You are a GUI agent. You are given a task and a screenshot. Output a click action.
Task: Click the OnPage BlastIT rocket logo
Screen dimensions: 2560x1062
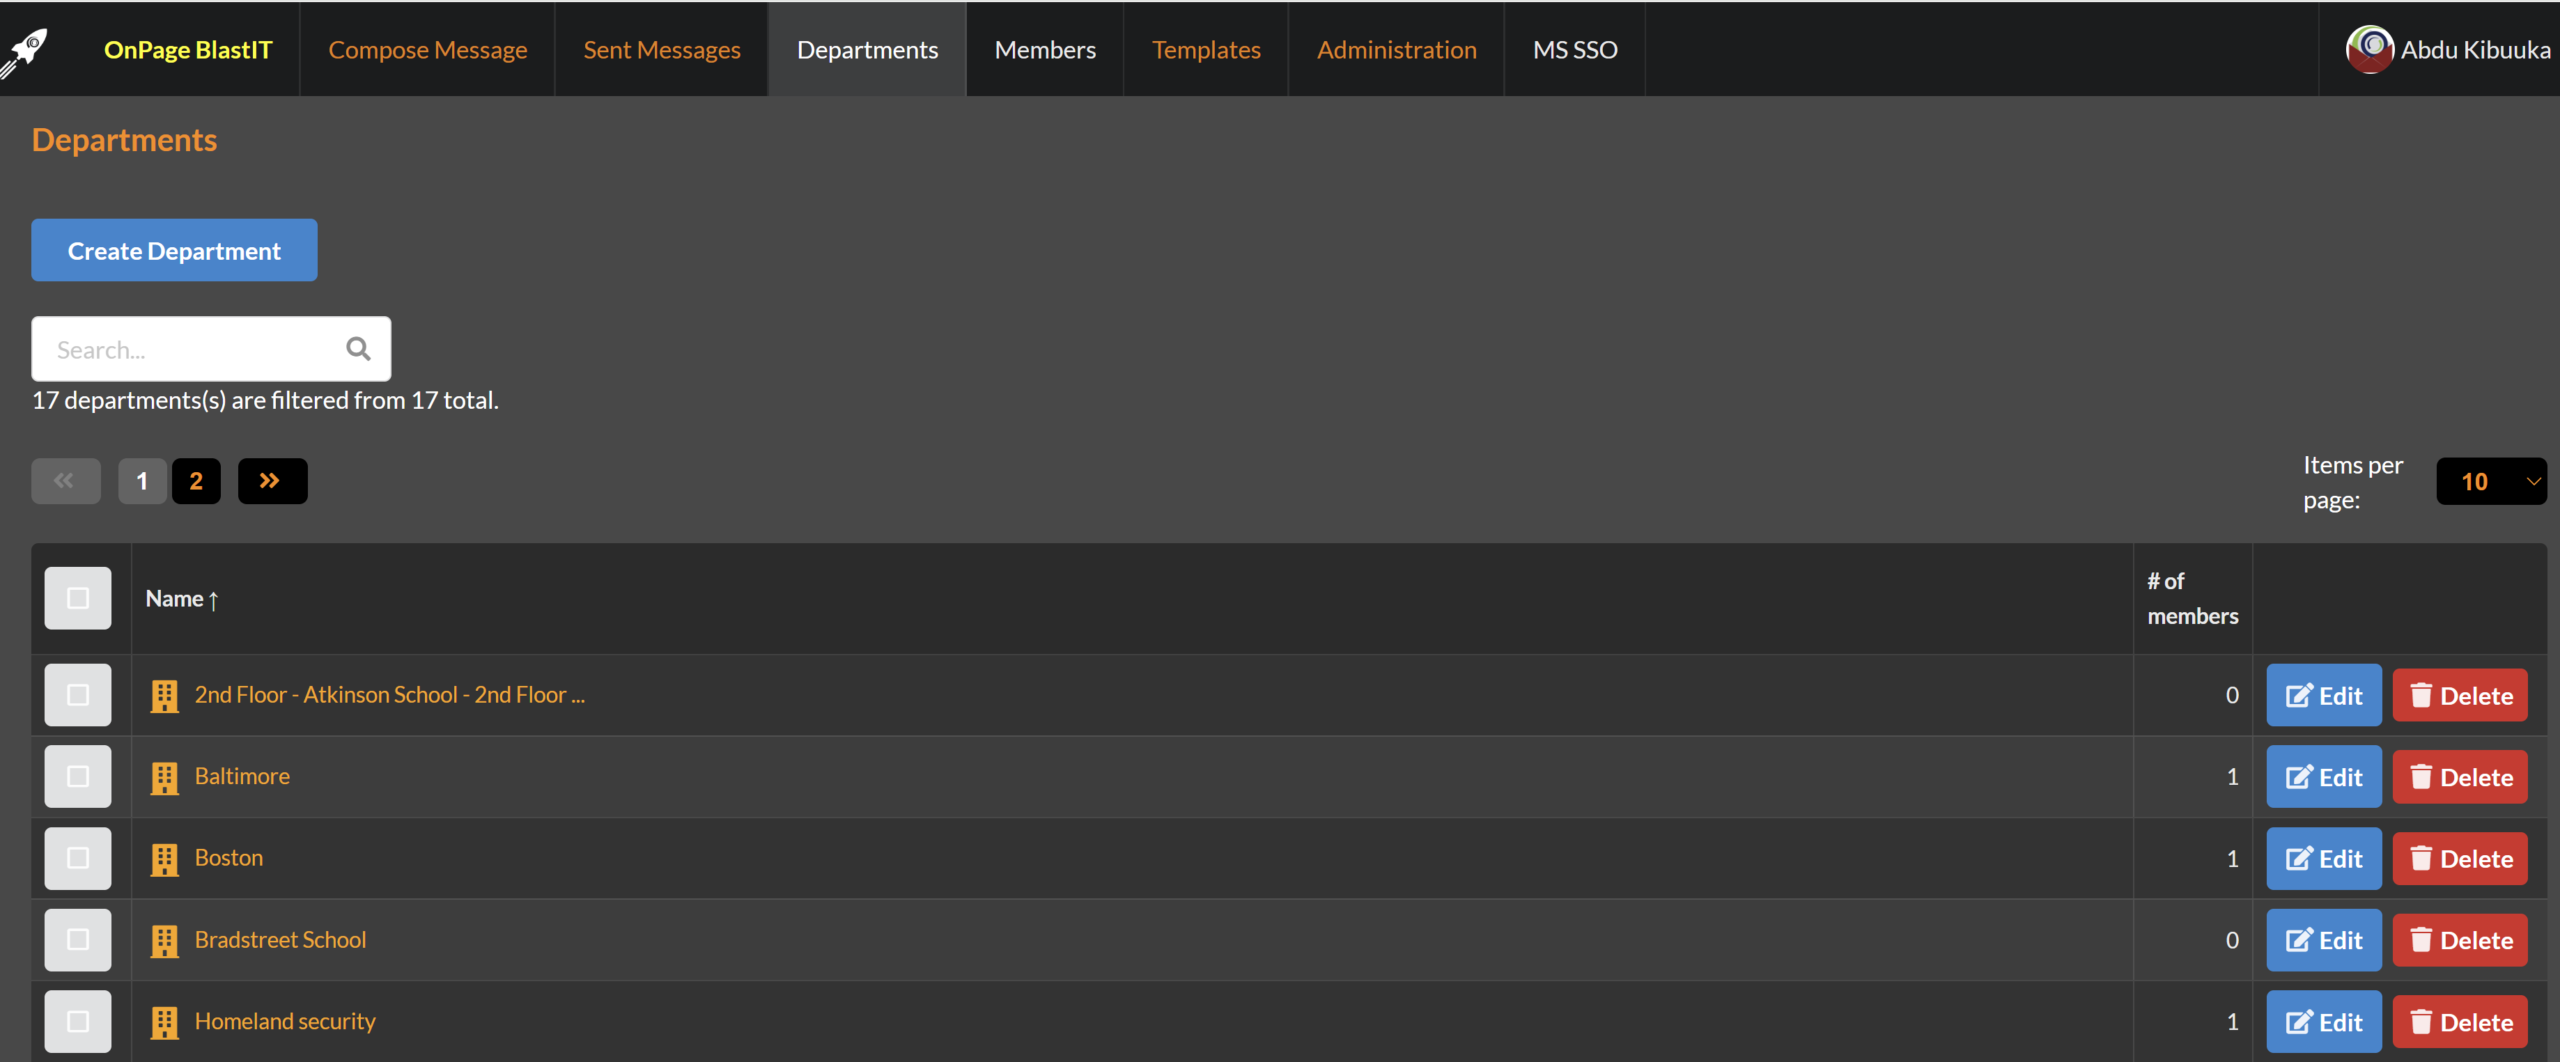tap(24, 52)
